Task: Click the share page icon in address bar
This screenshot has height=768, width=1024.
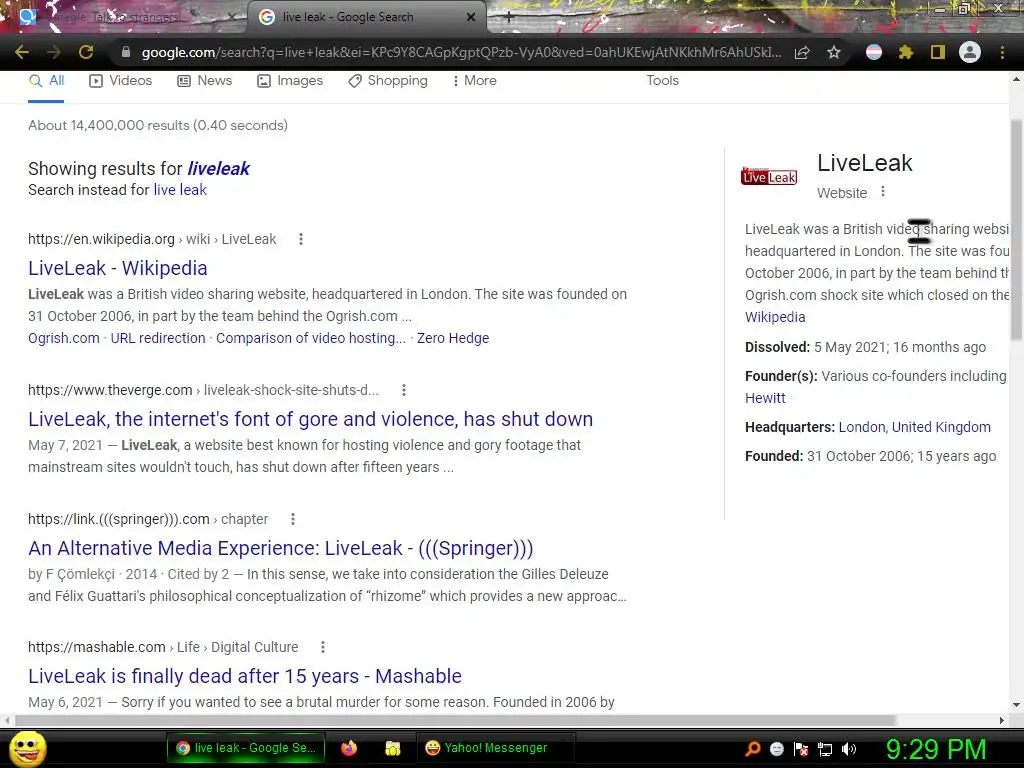Action: pyautogui.click(x=802, y=52)
